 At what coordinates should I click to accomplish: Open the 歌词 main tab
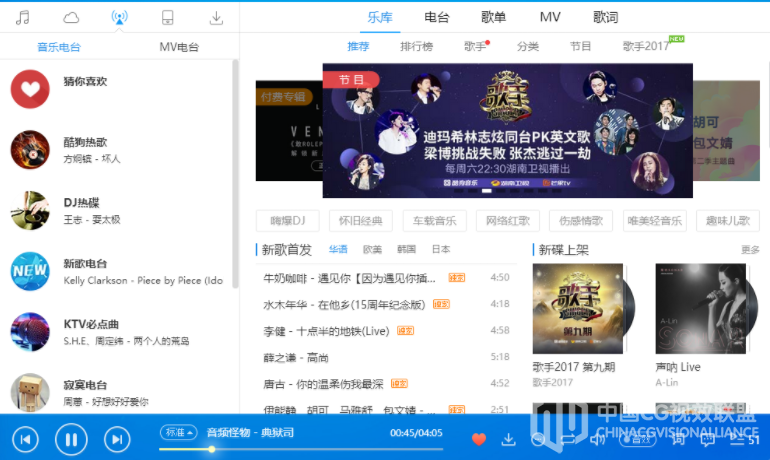[x=605, y=18]
